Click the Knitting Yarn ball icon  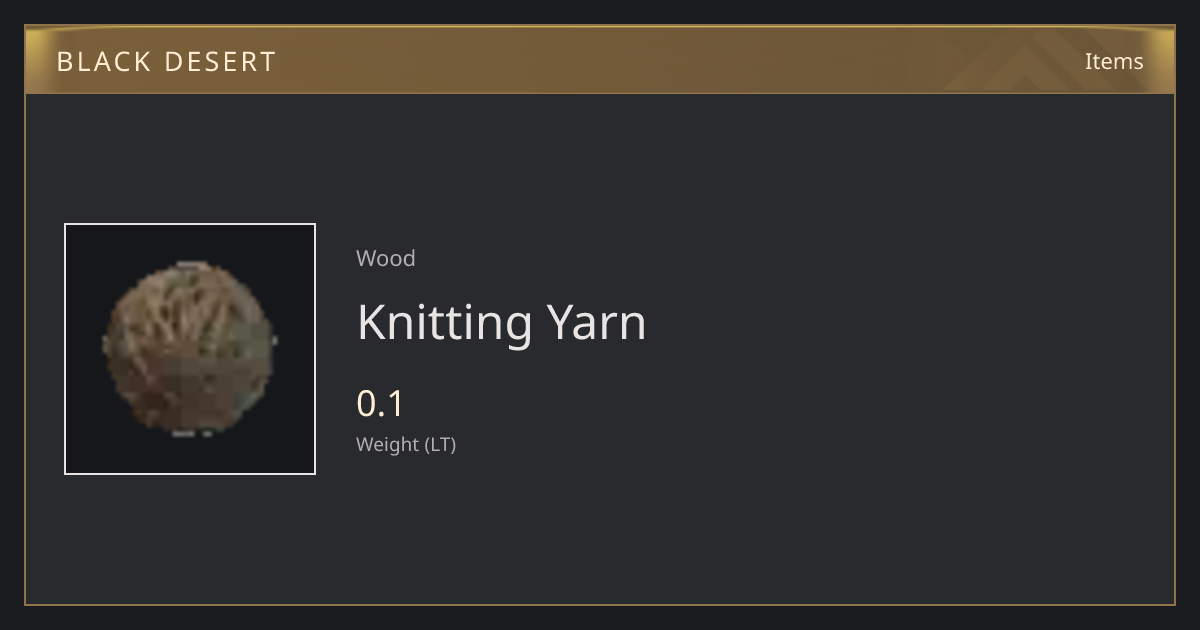pyautogui.click(x=189, y=348)
